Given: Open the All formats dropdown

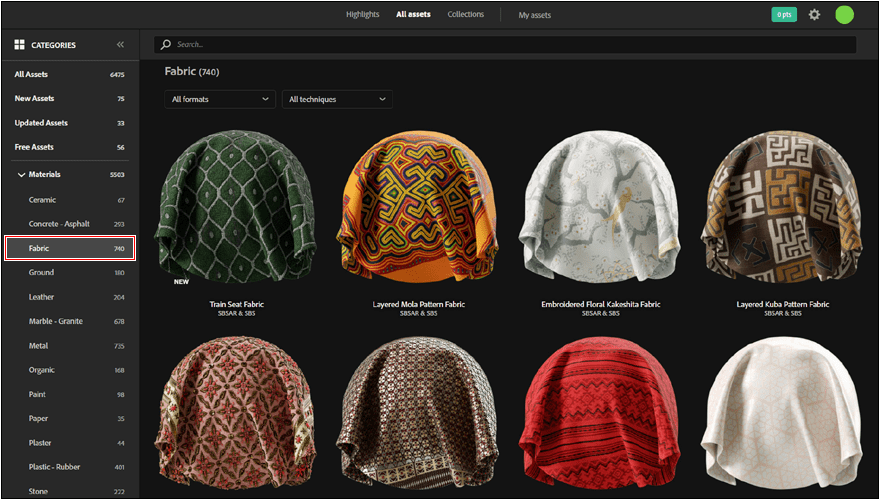Looking at the screenshot, I should (220, 99).
